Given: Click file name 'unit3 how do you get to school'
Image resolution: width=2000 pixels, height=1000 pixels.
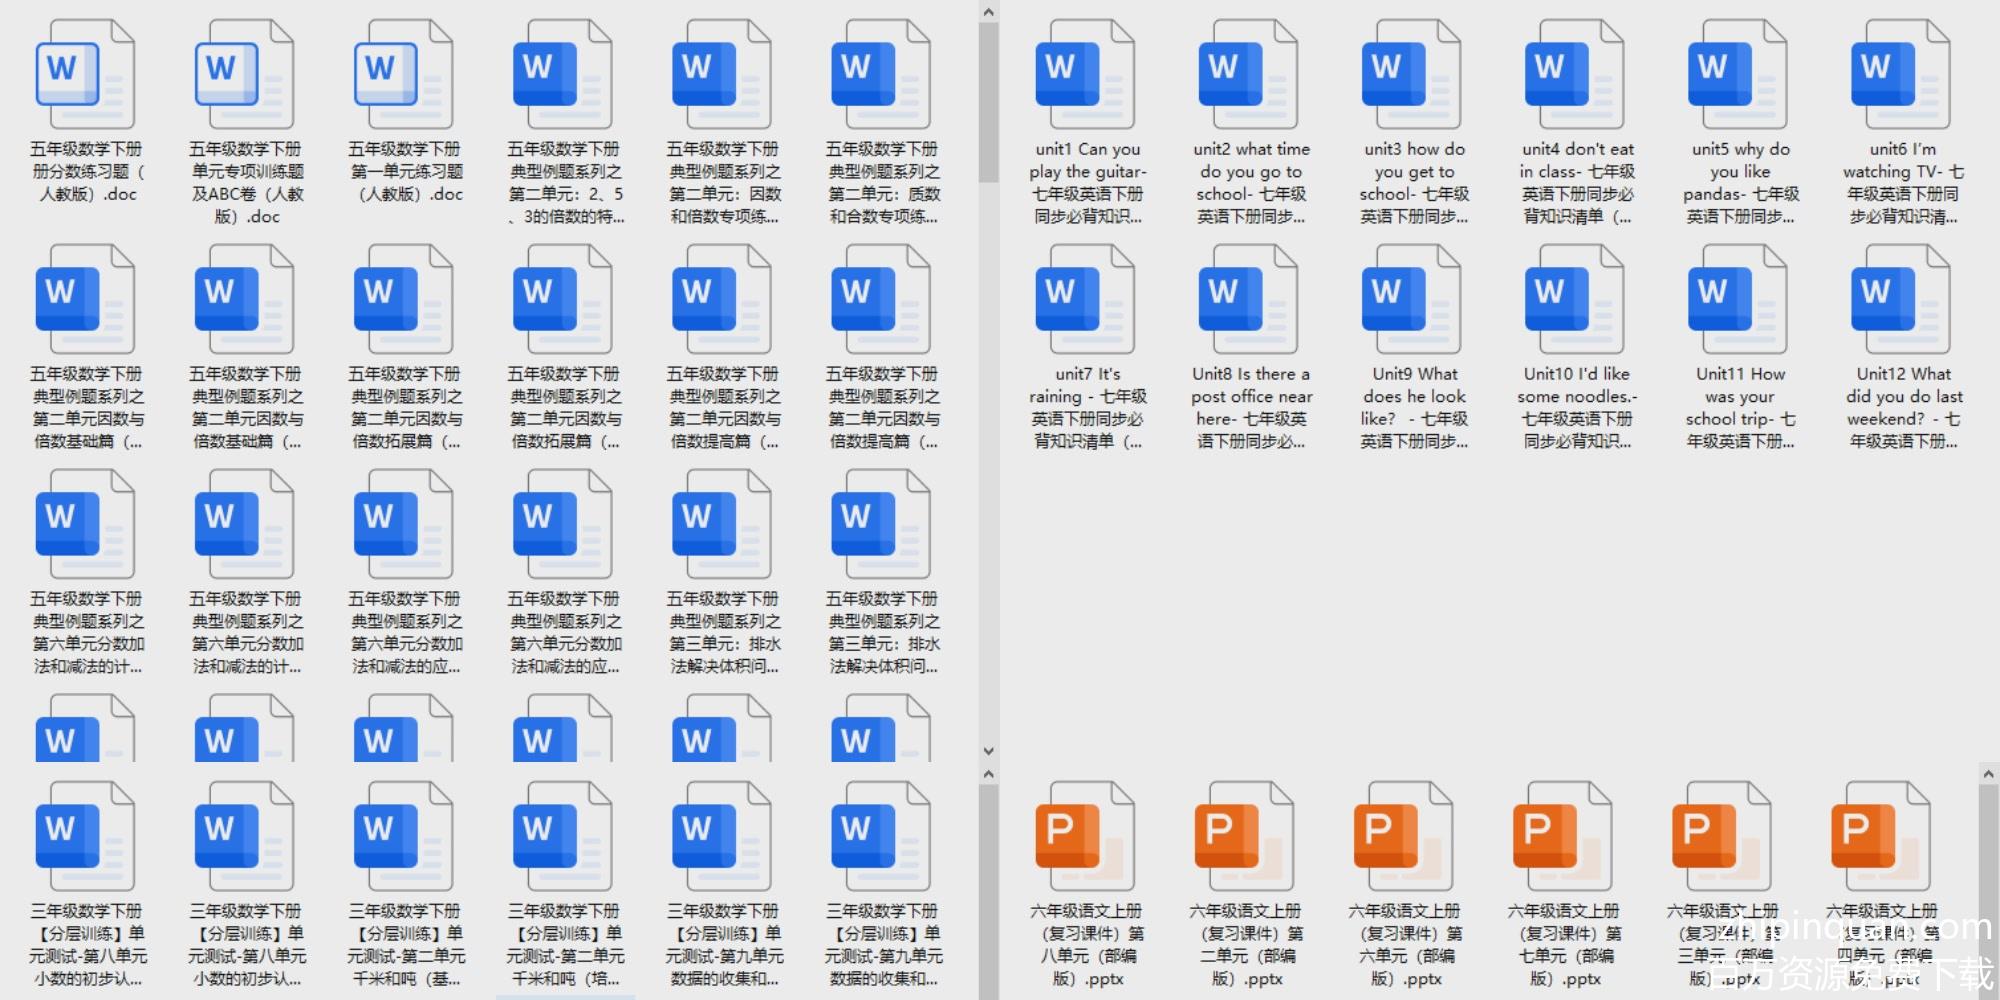Looking at the screenshot, I should pos(1414,183).
